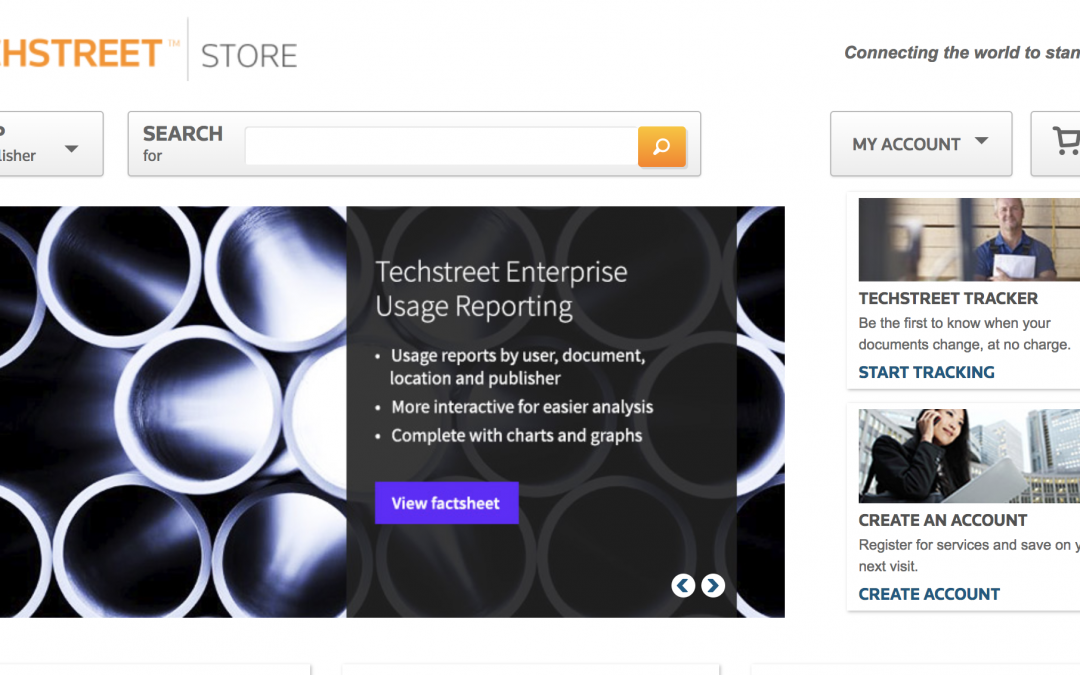Click the orange search magnifier button
The image size is (1080, 675).
[x=661, y=146]
